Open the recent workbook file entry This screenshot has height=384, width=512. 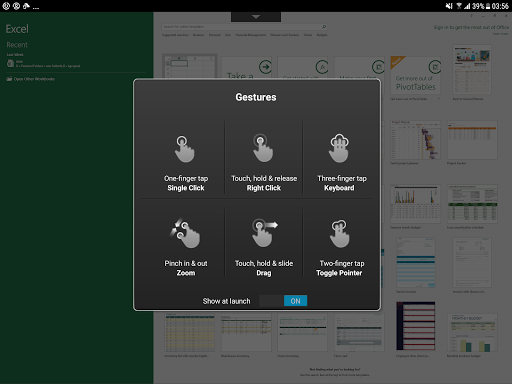(43, 63)
